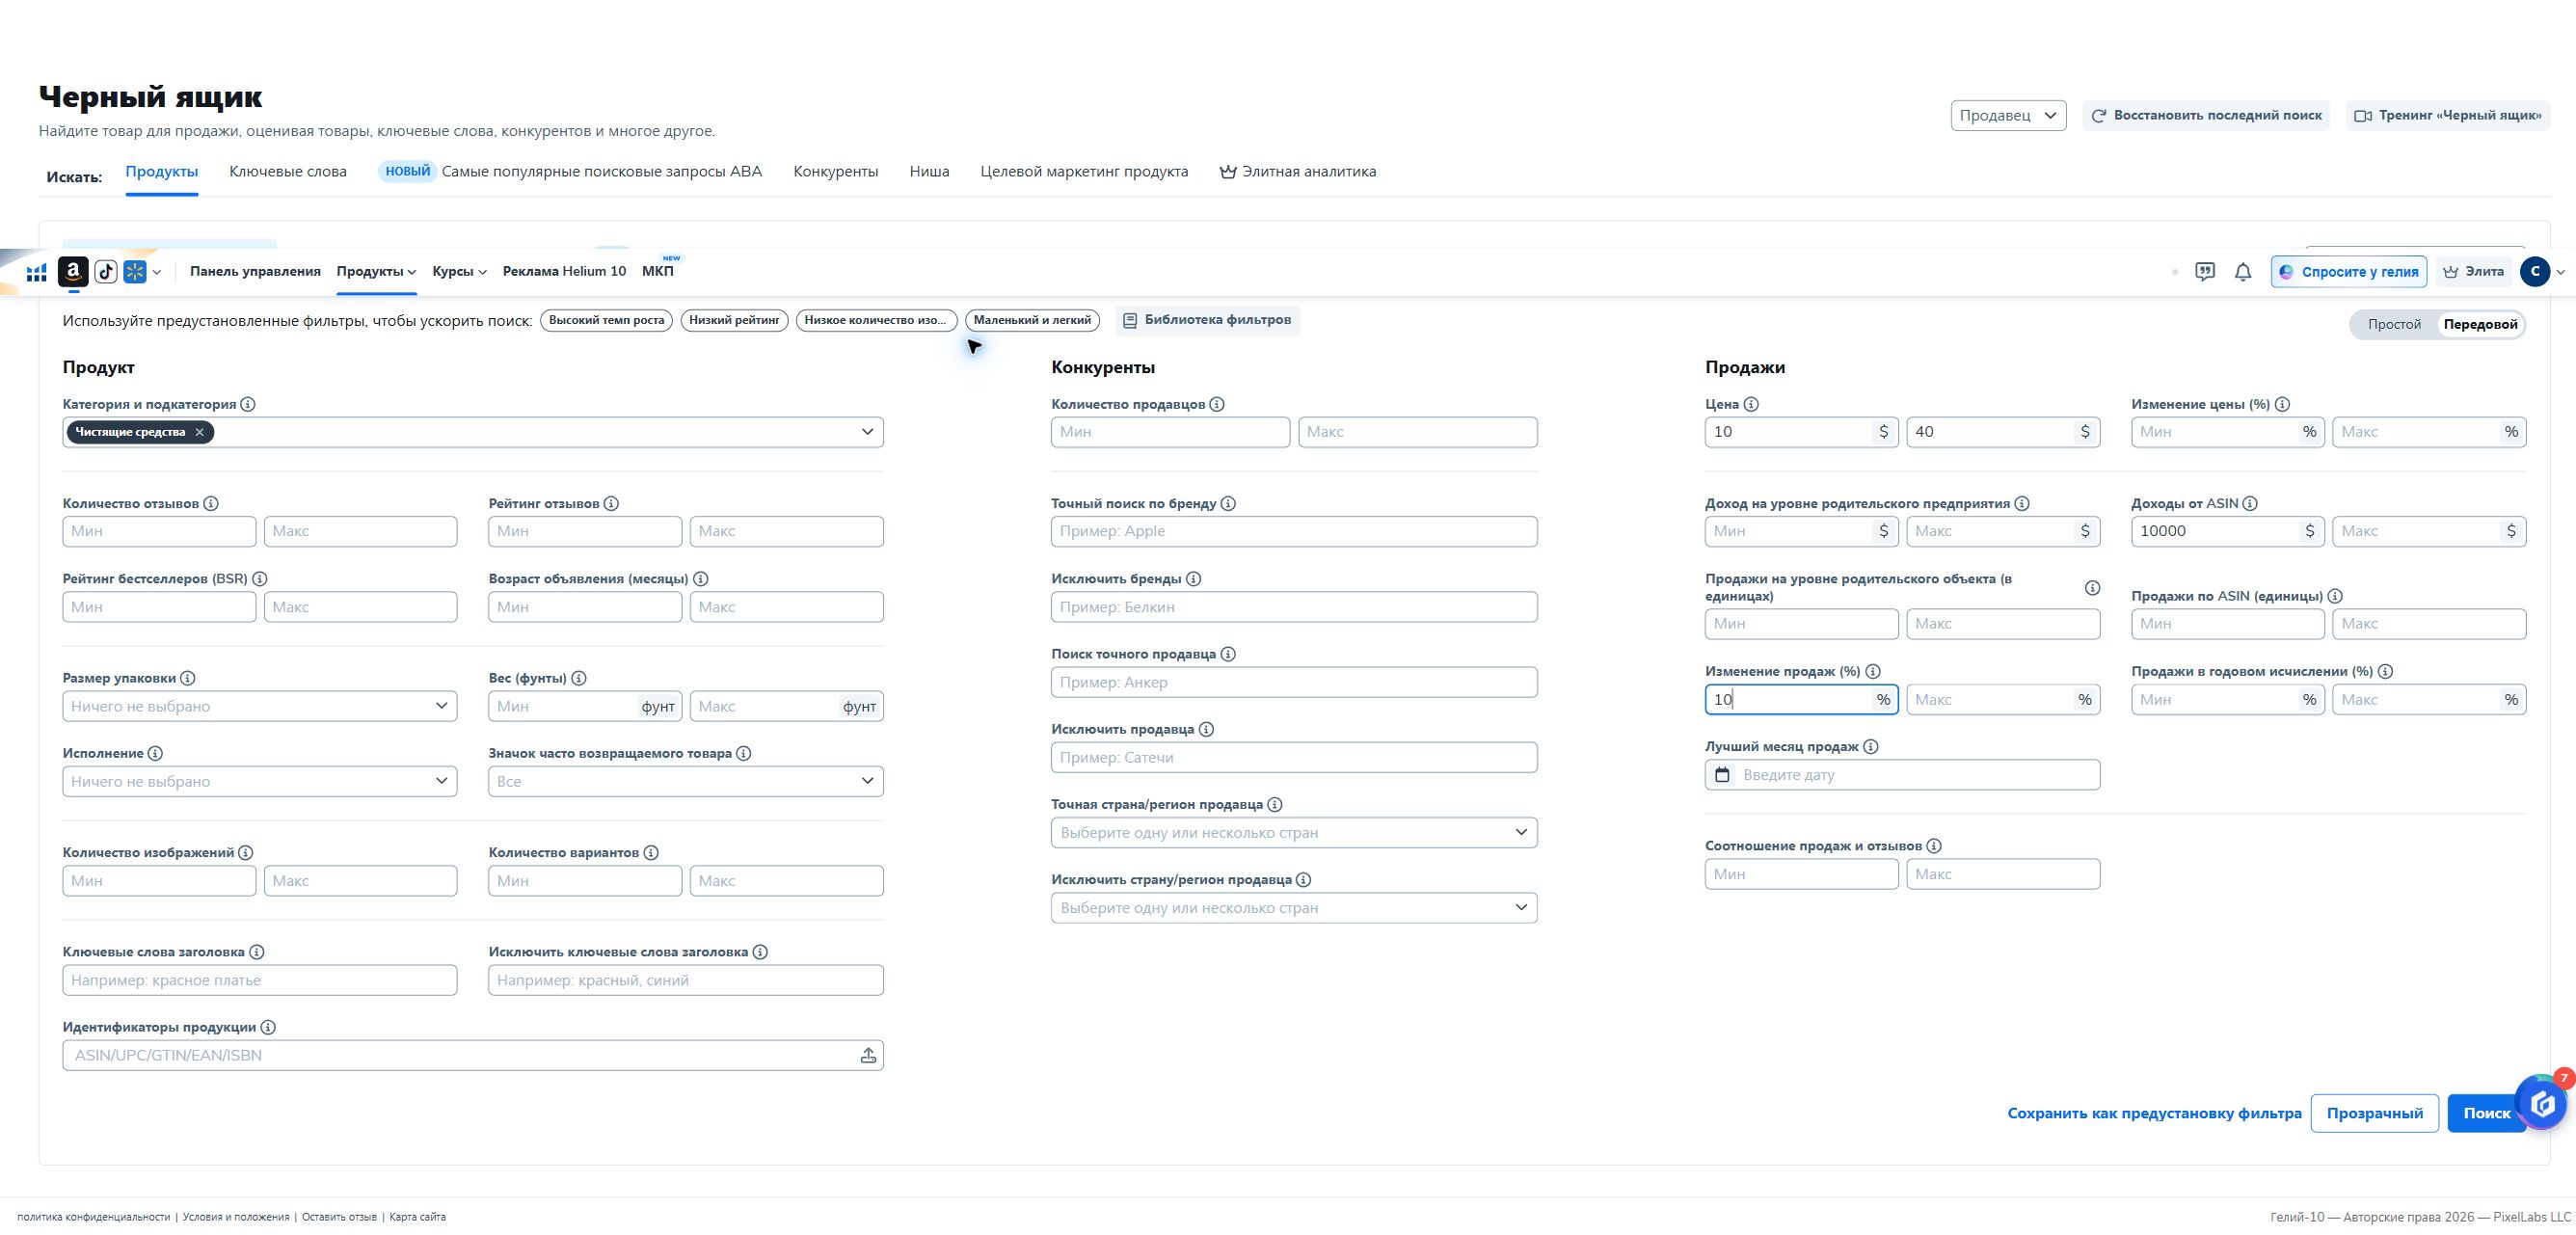This screenshot has width=2576, height=1235.
Task: Switch to Ниша tab
Action: [929, 171]
